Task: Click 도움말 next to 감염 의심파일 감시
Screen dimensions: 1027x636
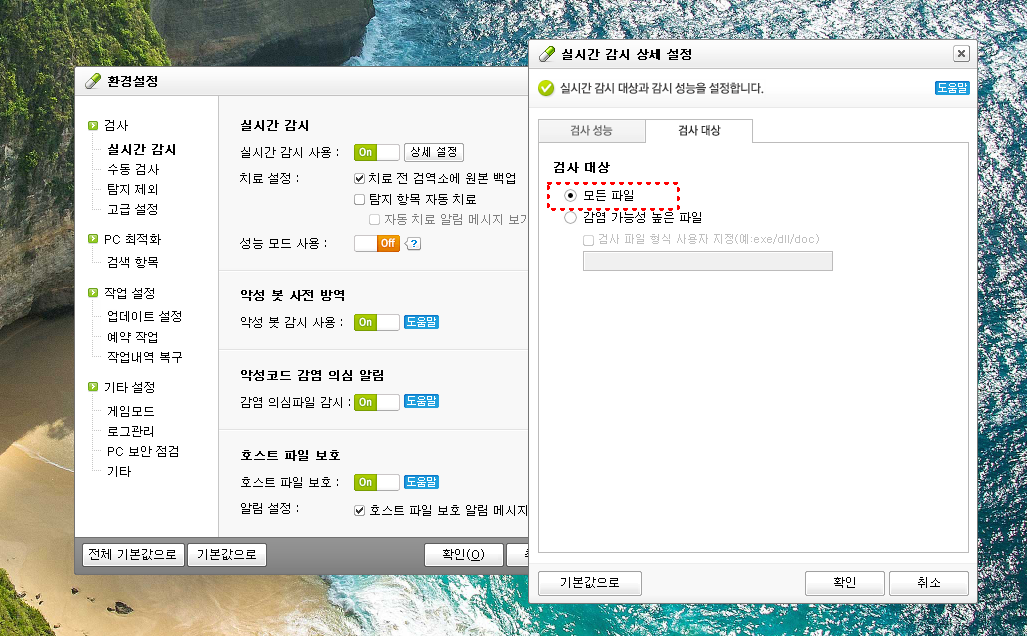Action: coord(421,401)
